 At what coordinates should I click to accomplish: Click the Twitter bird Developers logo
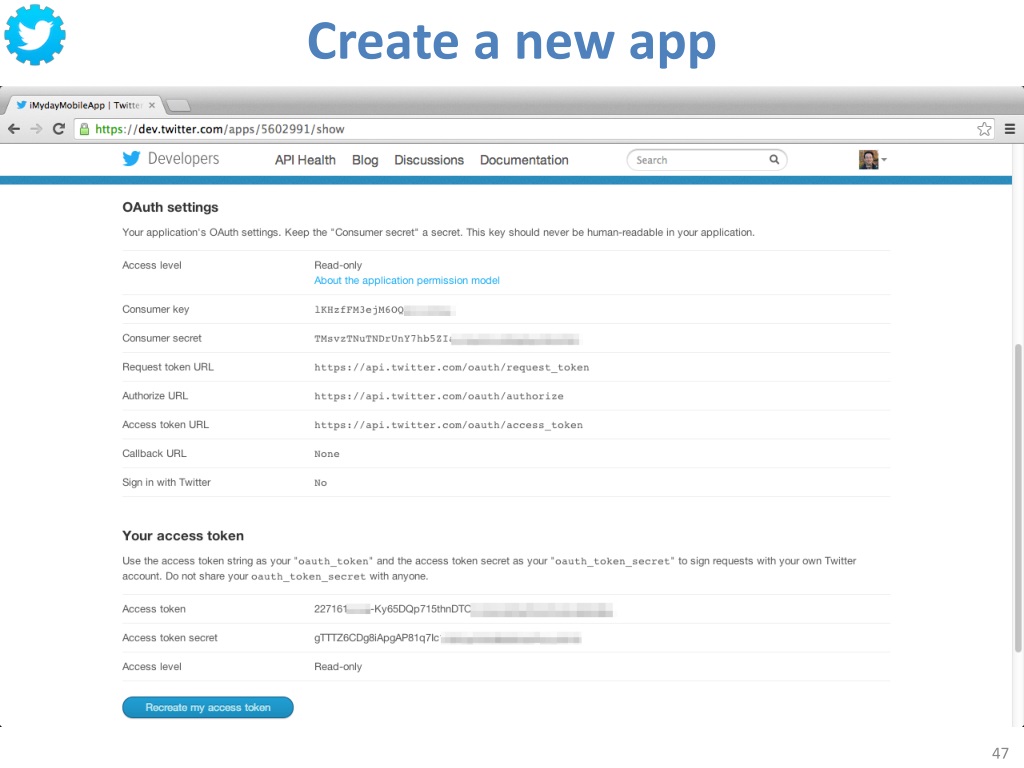pos(131,159)
